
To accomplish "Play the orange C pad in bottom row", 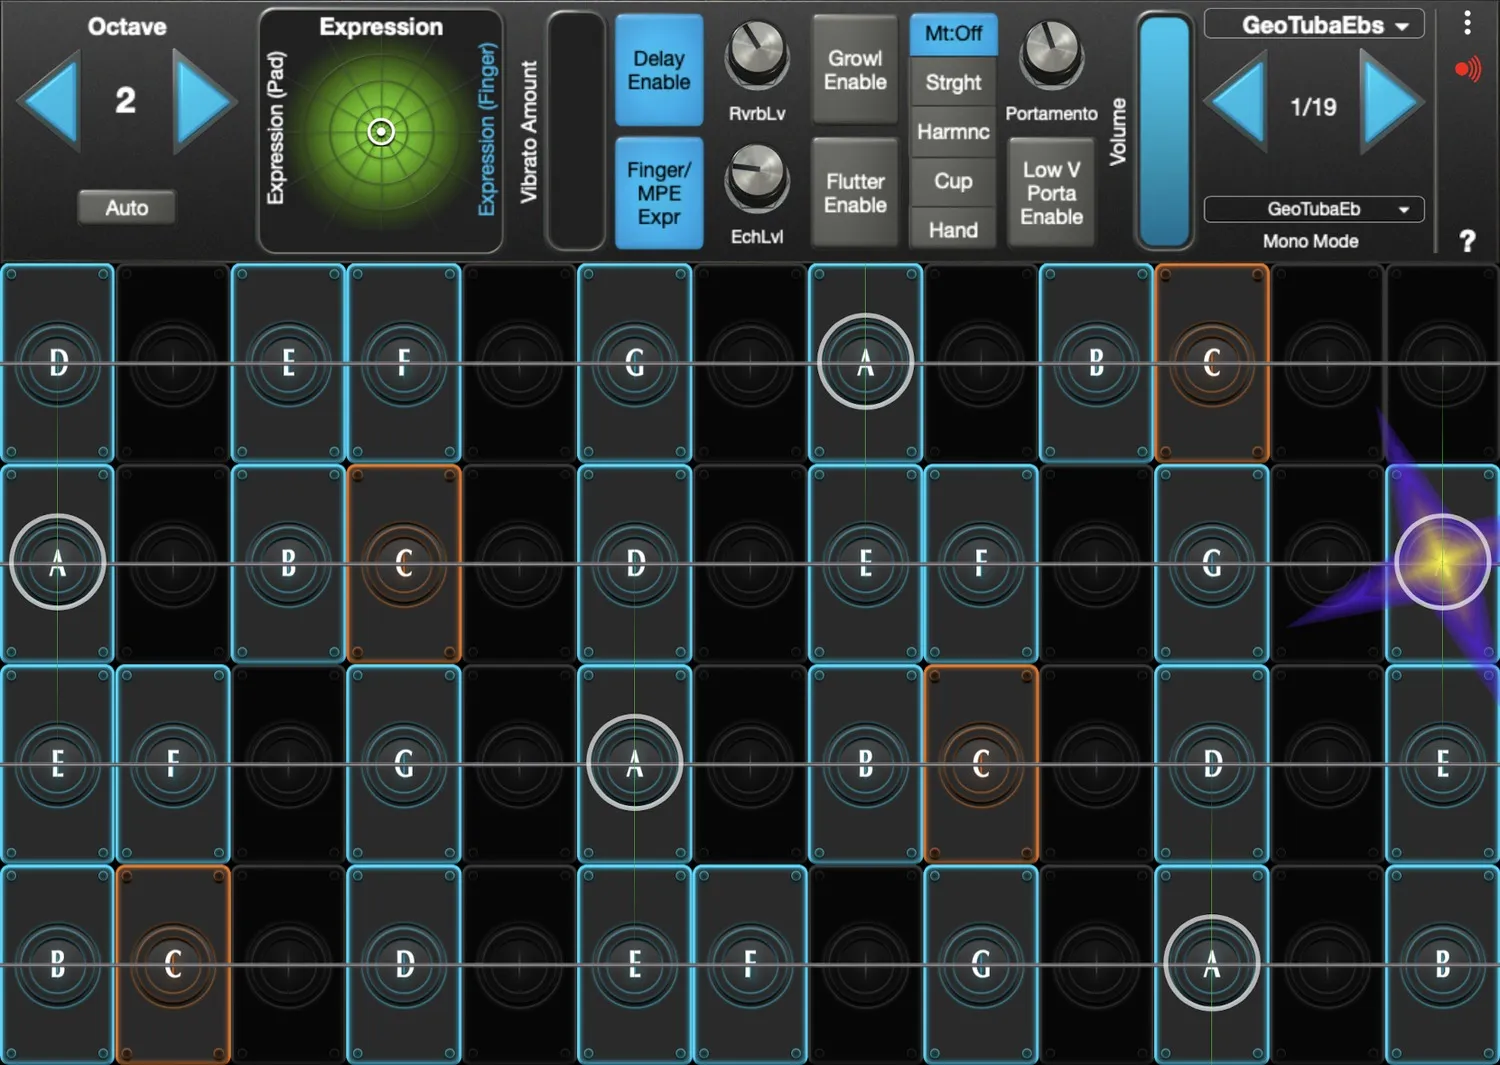I will click(173, 964).
